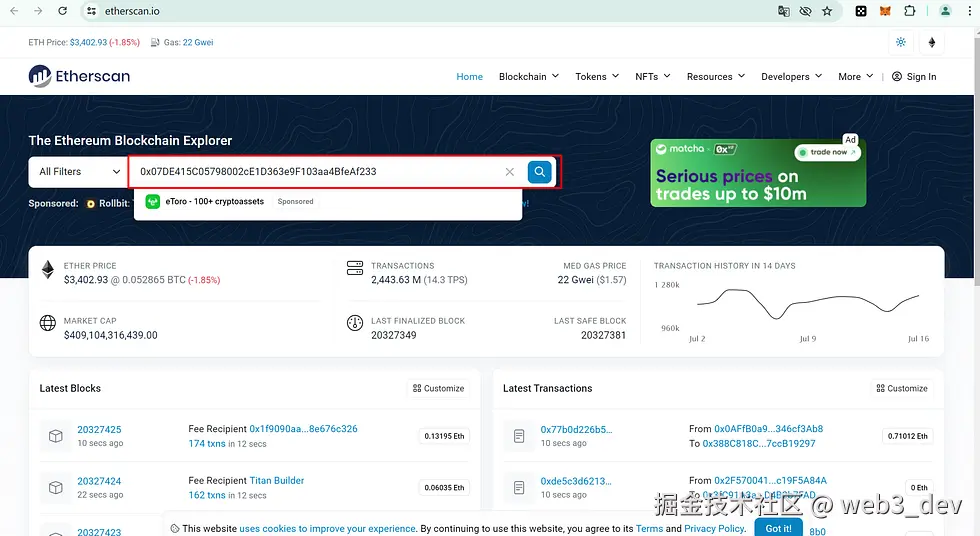This screenshot has height=536, width=980.
Task: Bookmark this page with the star icon
Action: point(827,11)
